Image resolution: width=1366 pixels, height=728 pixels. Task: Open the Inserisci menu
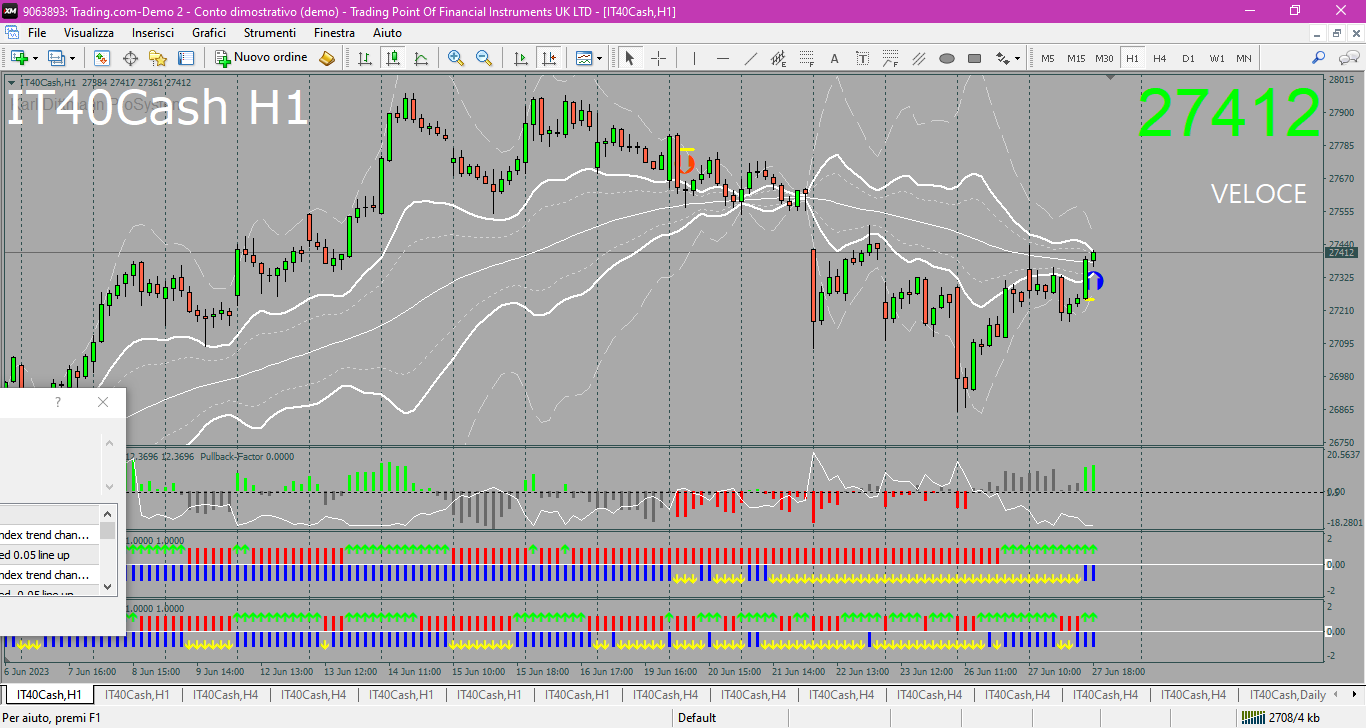click(x=153, y=33)
